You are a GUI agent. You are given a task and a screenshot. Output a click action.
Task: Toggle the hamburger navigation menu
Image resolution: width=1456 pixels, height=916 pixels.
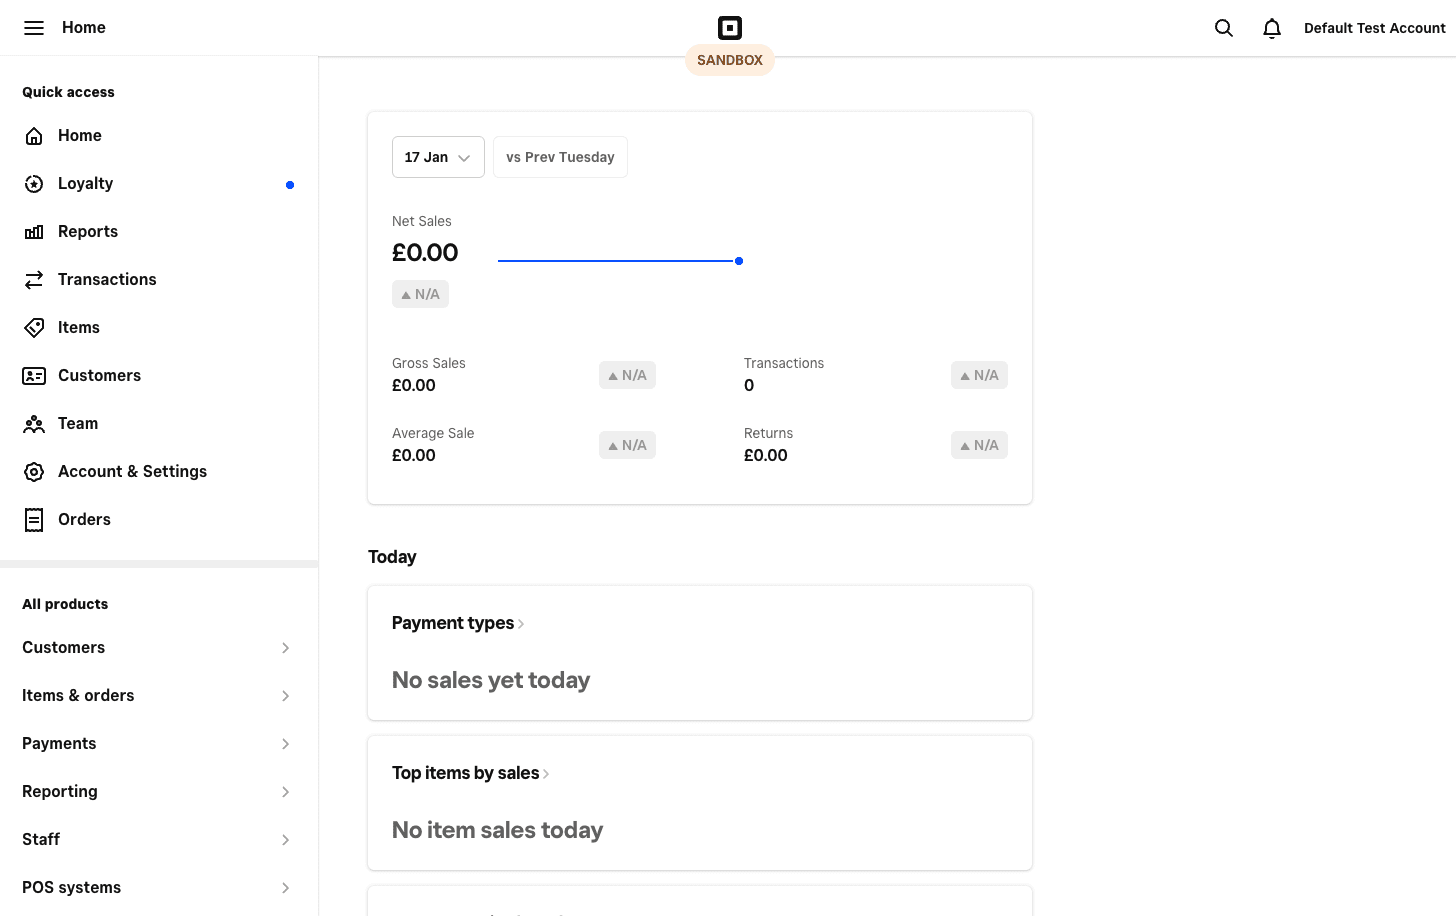coord(34,27)
